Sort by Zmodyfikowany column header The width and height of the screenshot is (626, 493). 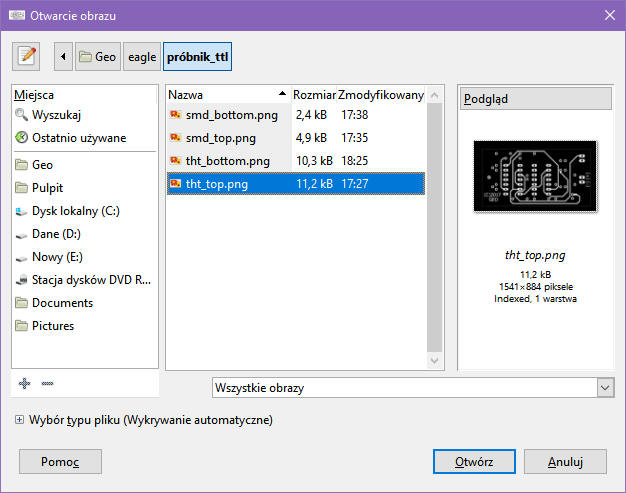(x=381, y=94)
